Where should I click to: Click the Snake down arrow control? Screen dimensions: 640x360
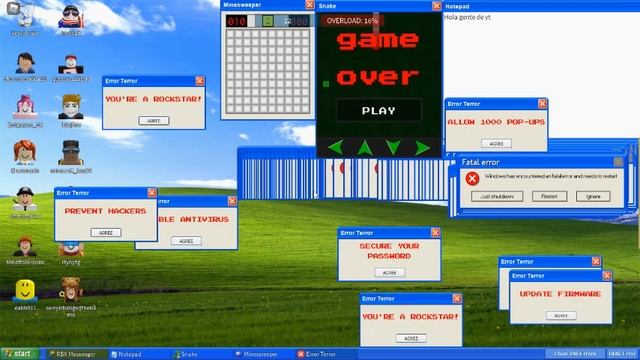tap(393, 147)
